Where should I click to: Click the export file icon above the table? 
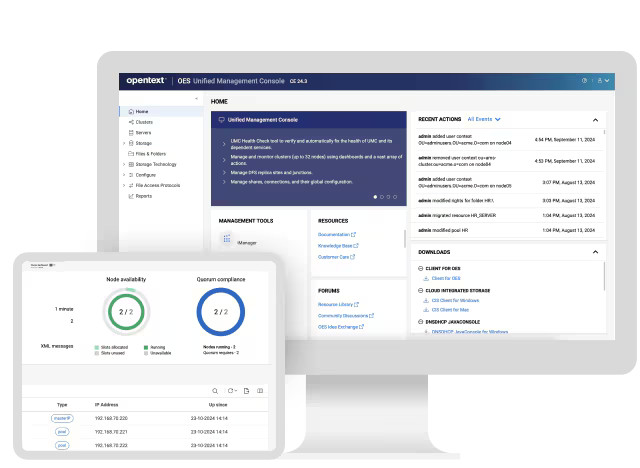[246, 391]
